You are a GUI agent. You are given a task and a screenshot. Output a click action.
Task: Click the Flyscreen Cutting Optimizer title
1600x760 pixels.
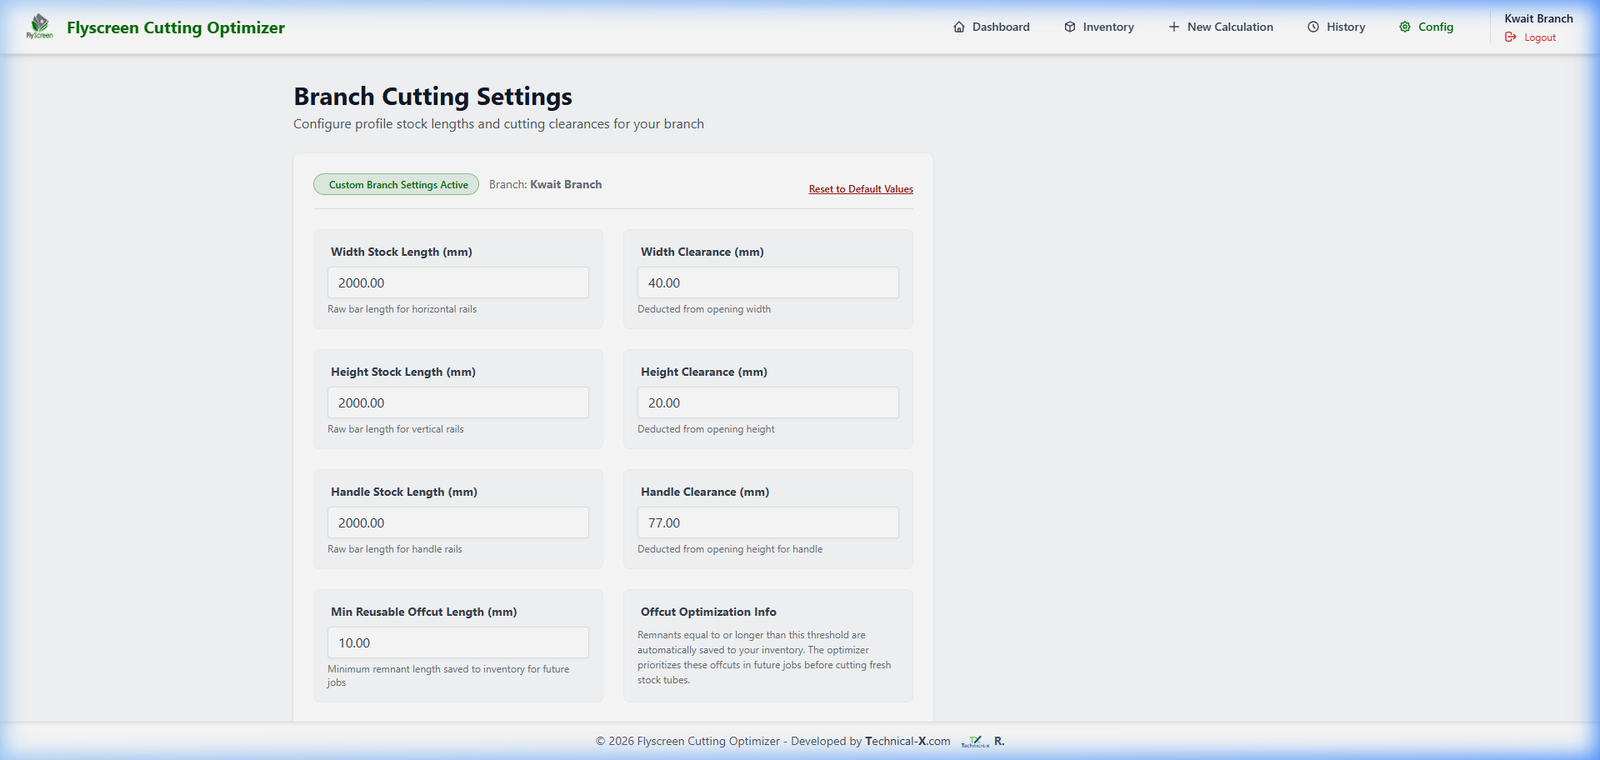tap(176, 27)
